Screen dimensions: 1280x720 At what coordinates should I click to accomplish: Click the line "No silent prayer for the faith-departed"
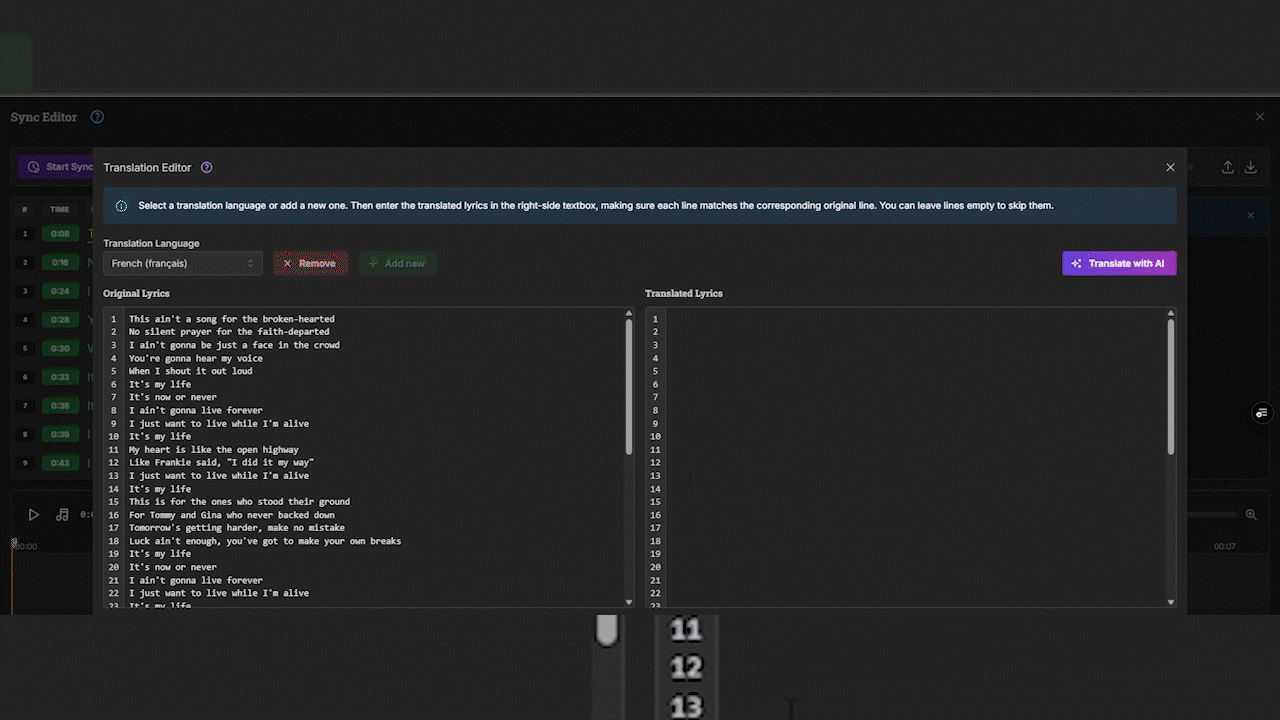[229, 332]
